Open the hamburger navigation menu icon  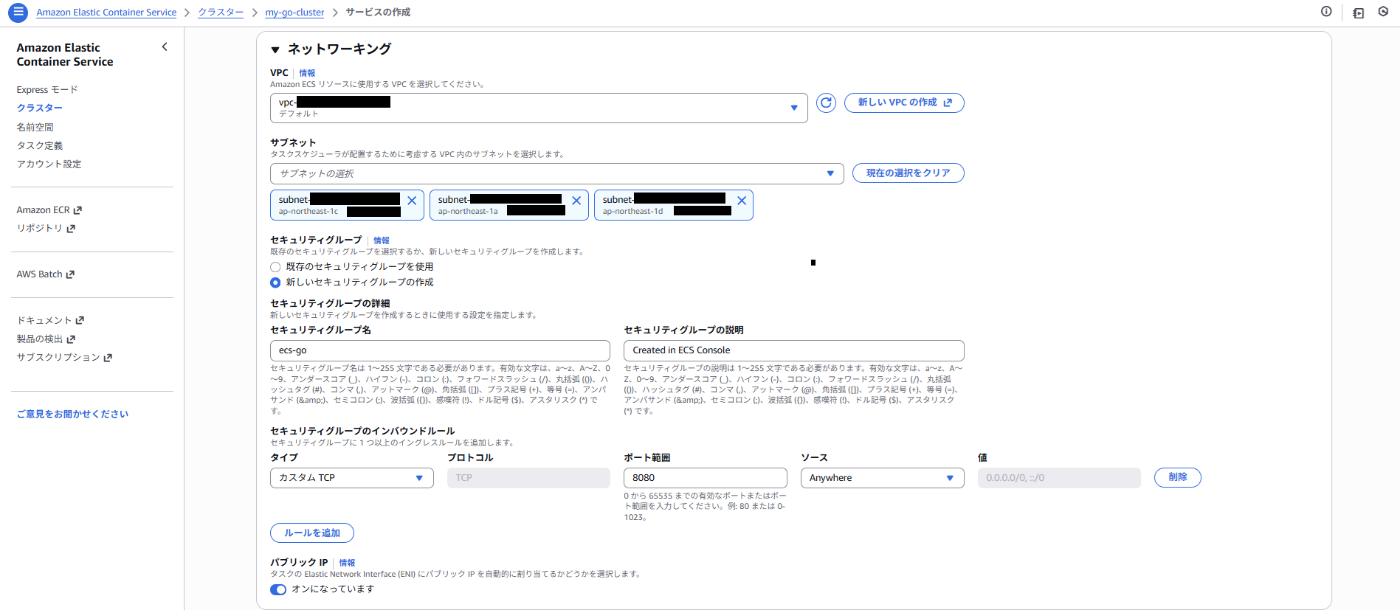tap(18, 12)
